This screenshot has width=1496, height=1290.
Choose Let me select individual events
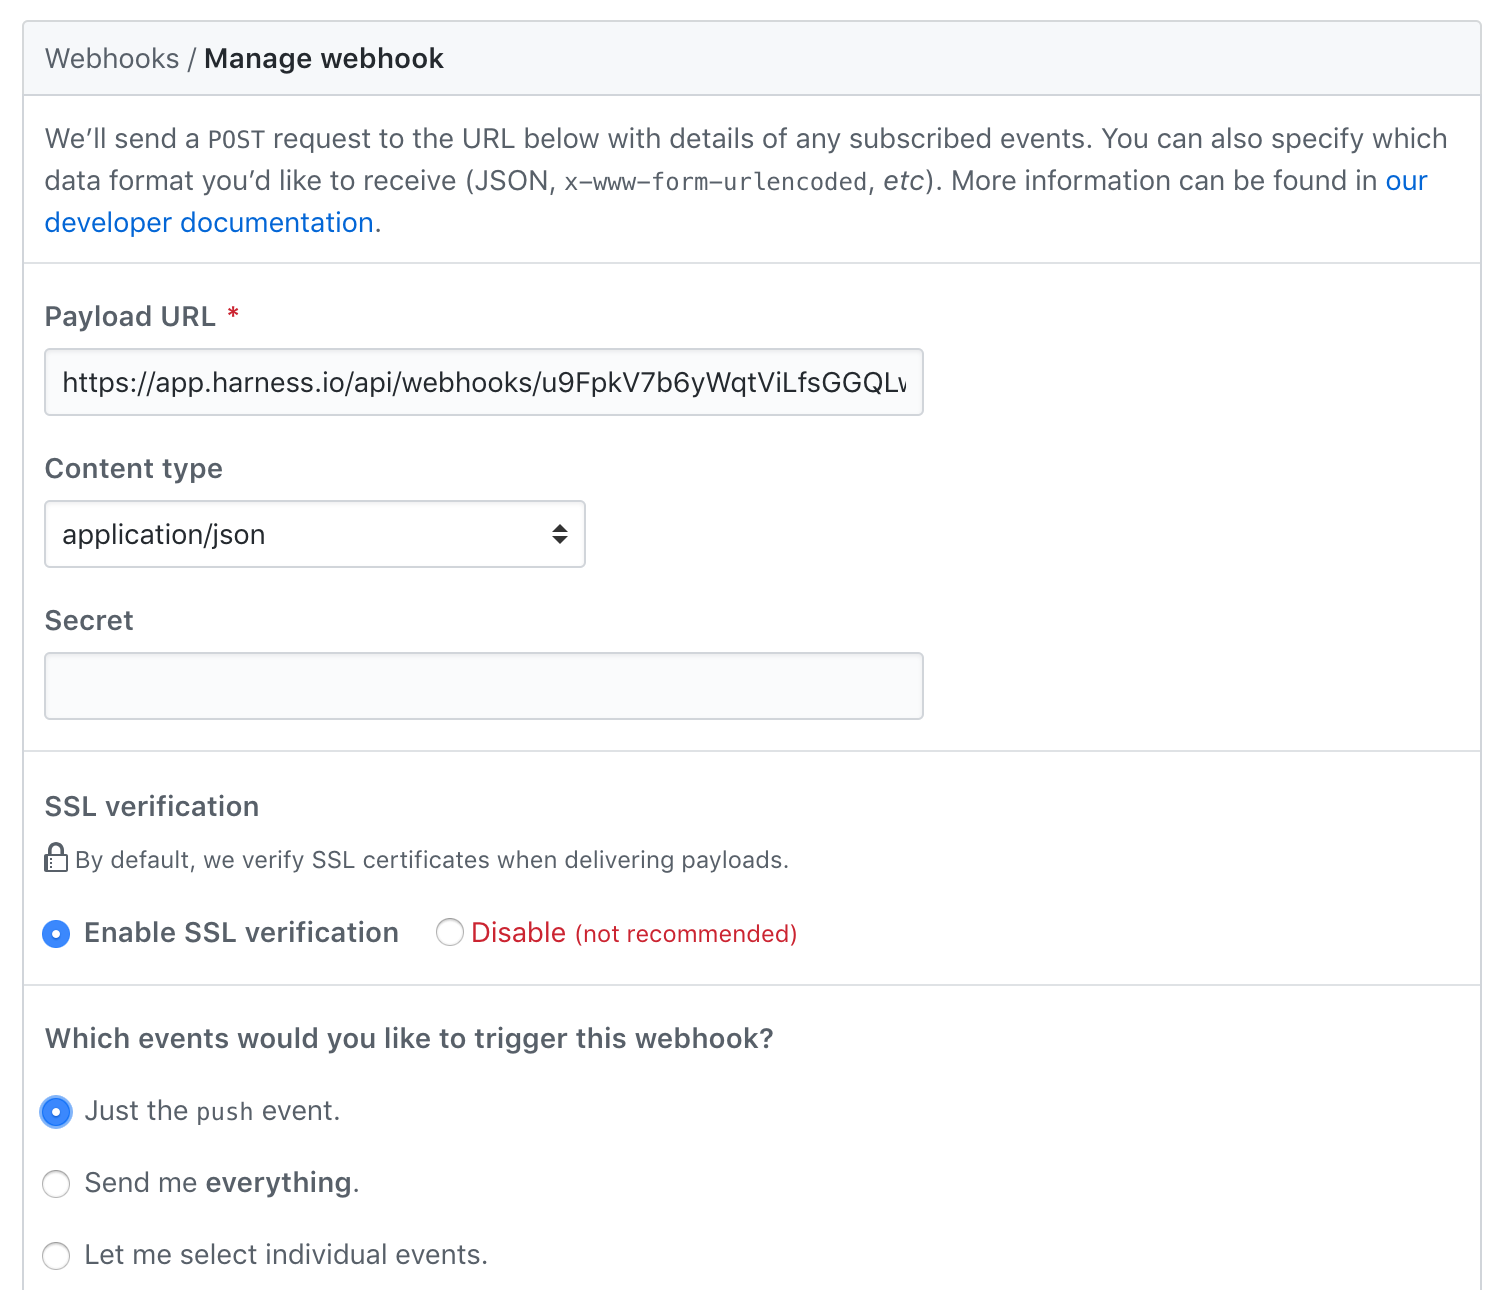click(56, 1256)
